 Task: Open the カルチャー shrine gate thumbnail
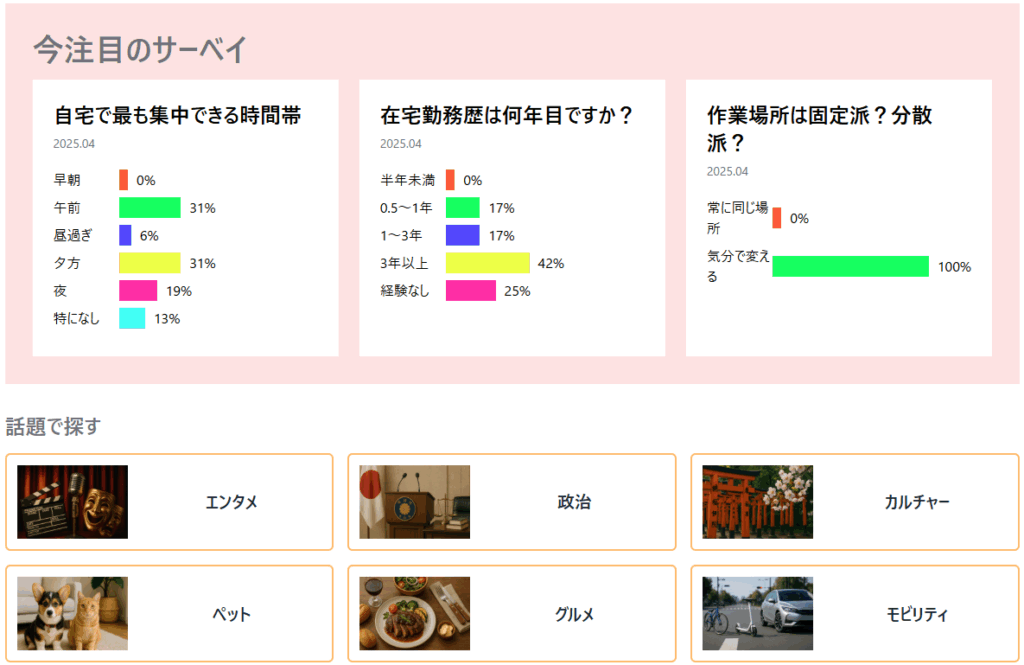click(757, 502)
